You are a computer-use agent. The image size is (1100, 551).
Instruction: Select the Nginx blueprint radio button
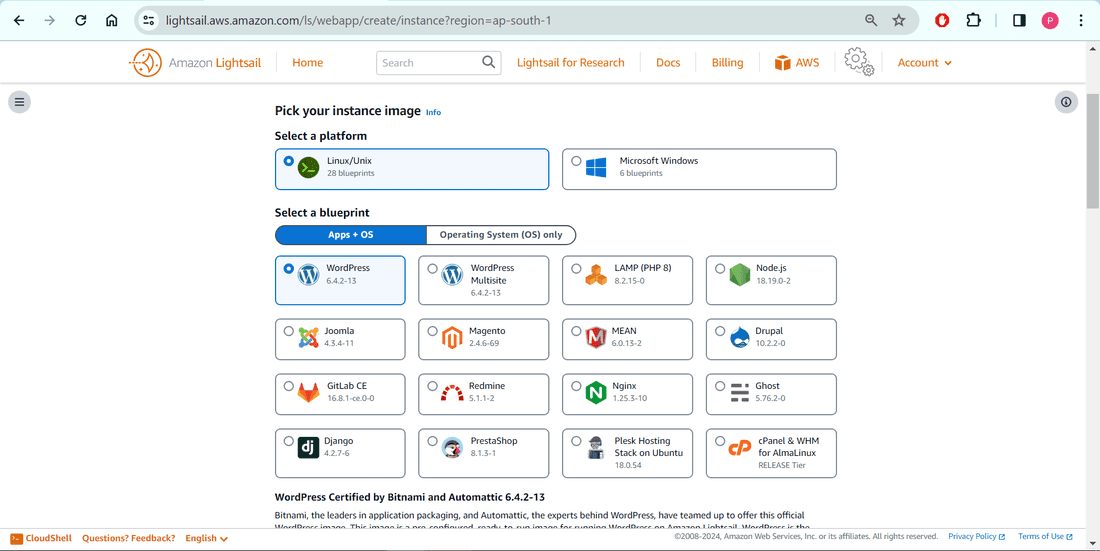576,386
